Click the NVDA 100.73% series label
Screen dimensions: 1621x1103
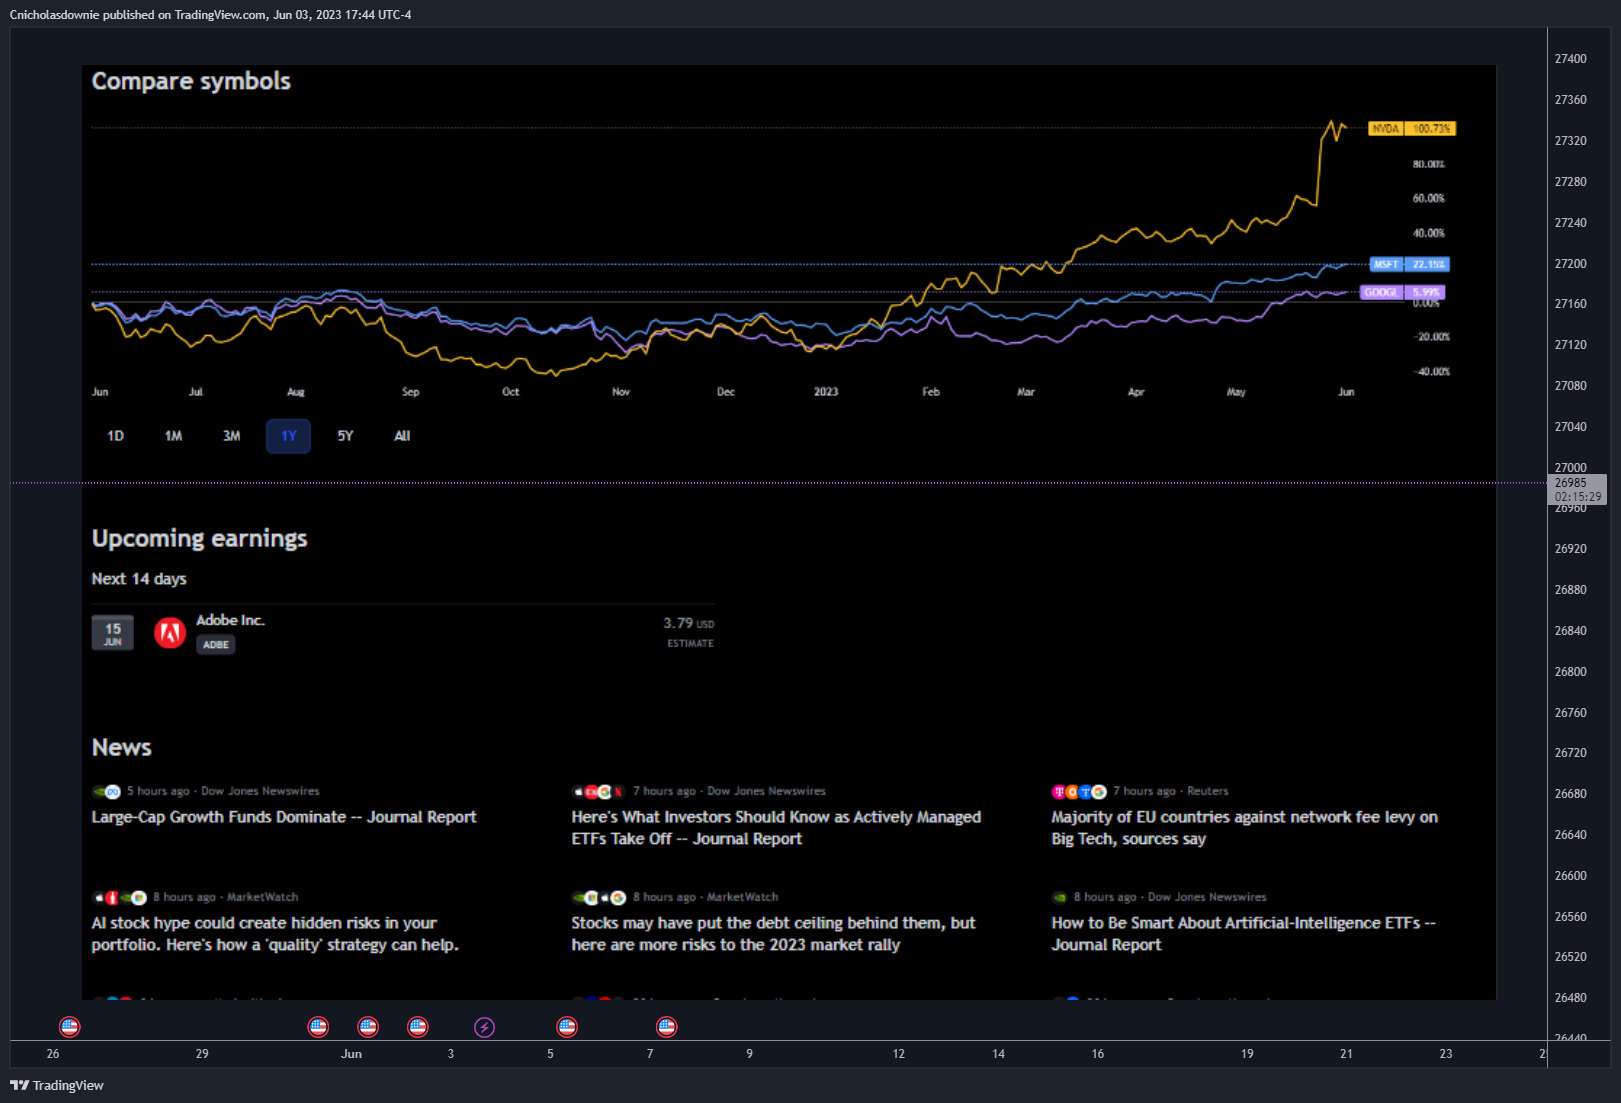point(1412,128)
